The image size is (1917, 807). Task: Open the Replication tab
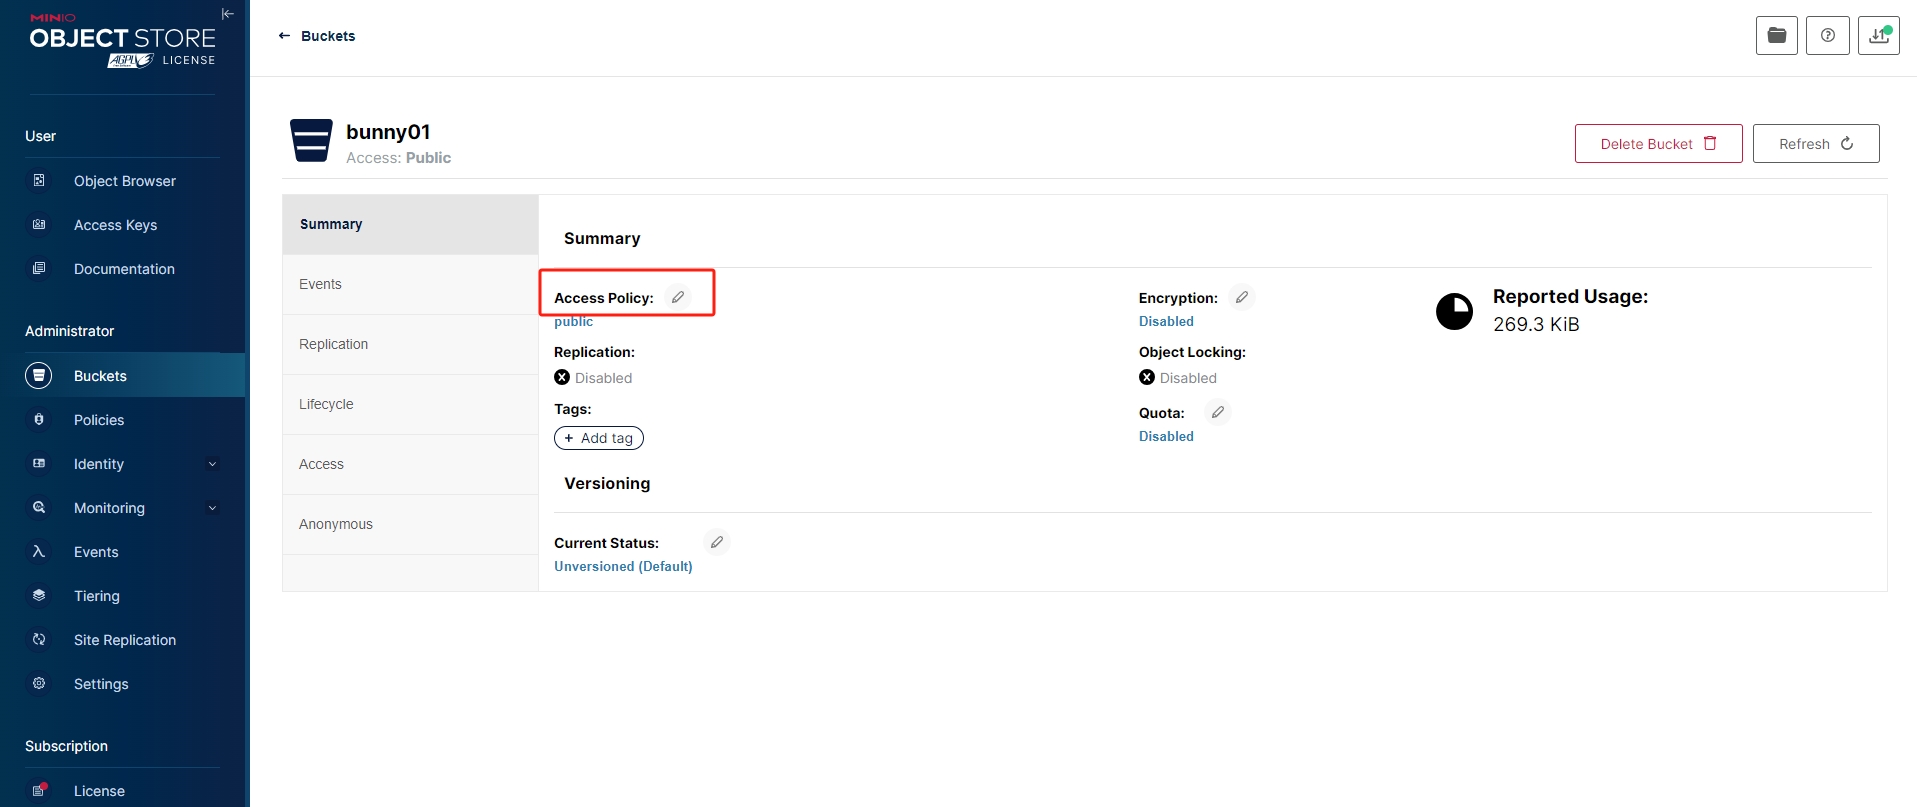tap(410, 344)
